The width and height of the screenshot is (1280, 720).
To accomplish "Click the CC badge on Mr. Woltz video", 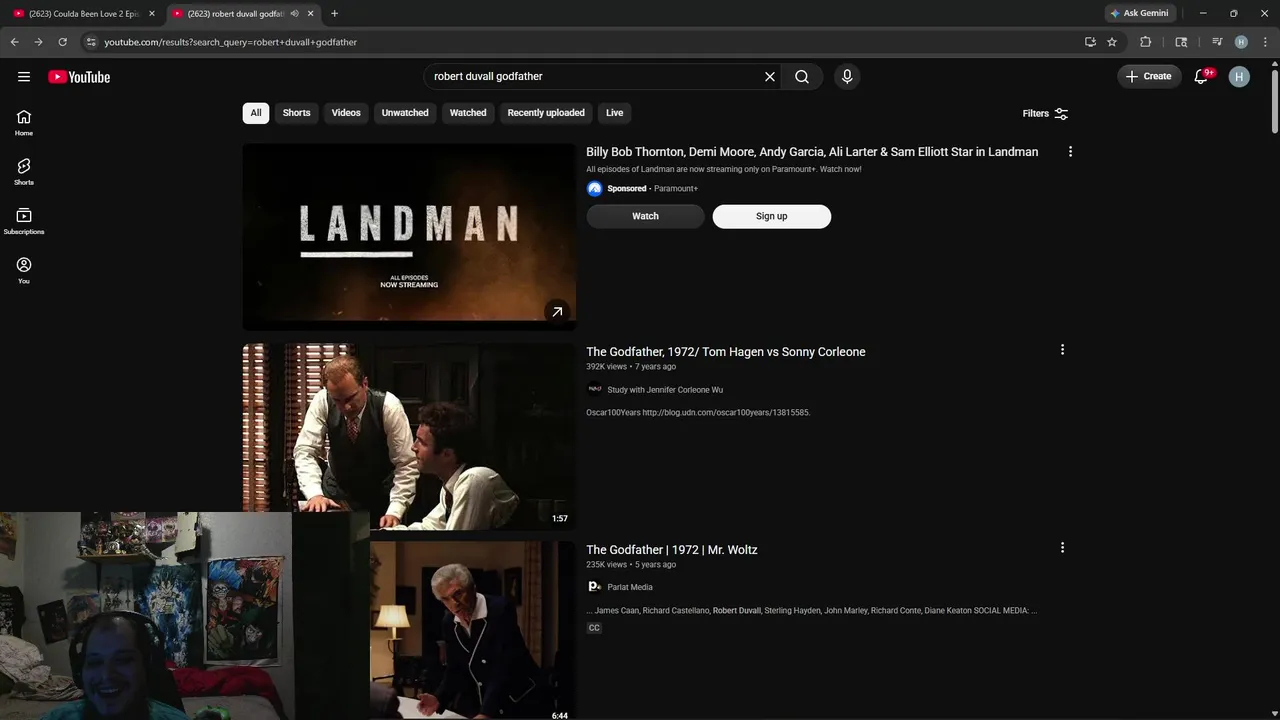I will click(594, 628).
